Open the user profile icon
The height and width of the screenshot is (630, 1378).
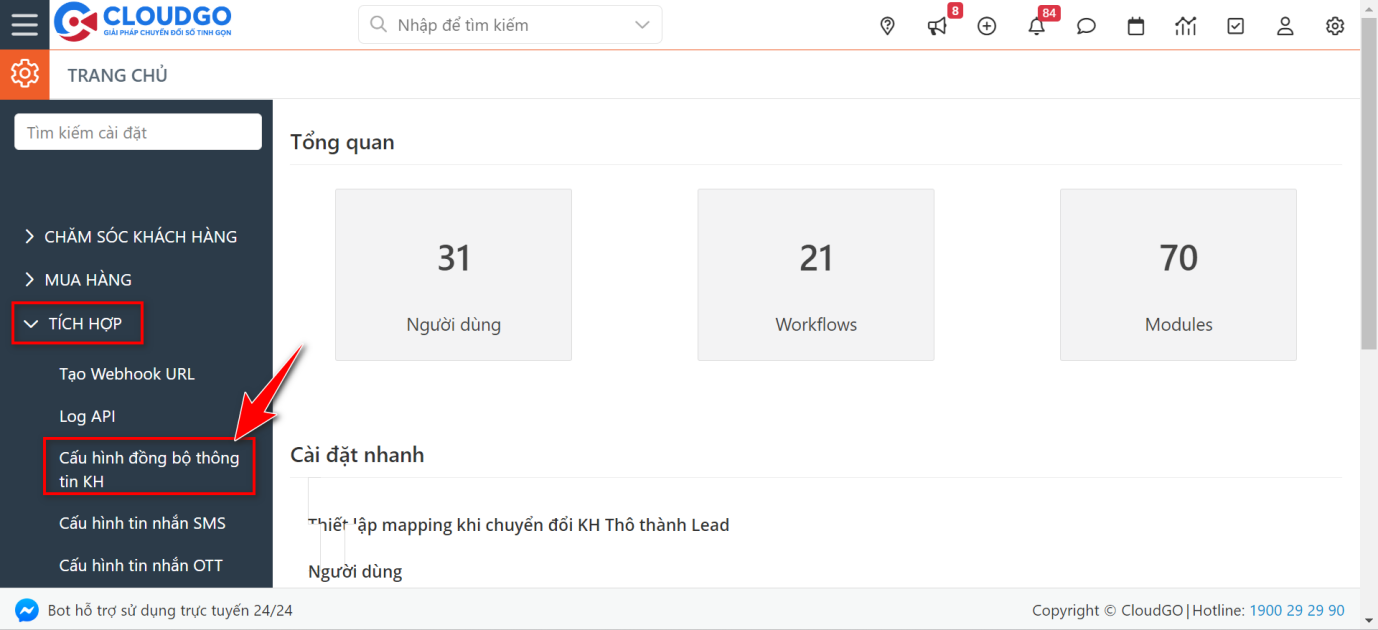click(x=1285, y=26)
